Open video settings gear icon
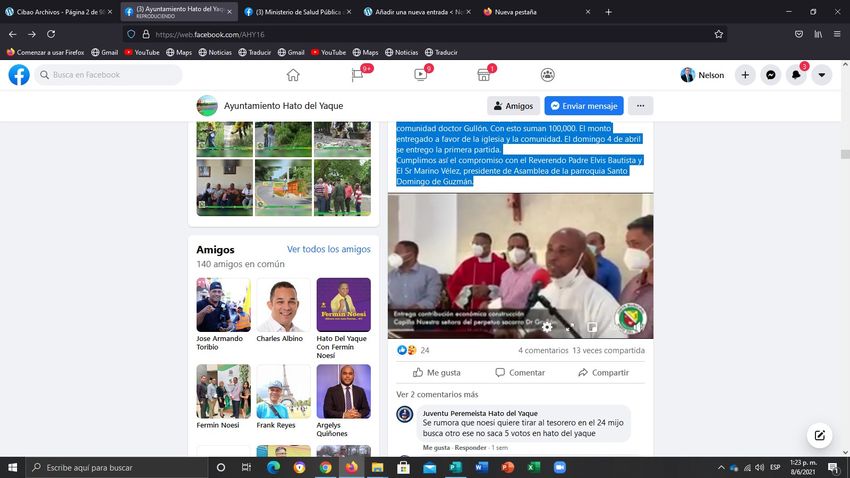 click(x=547, y=327)
